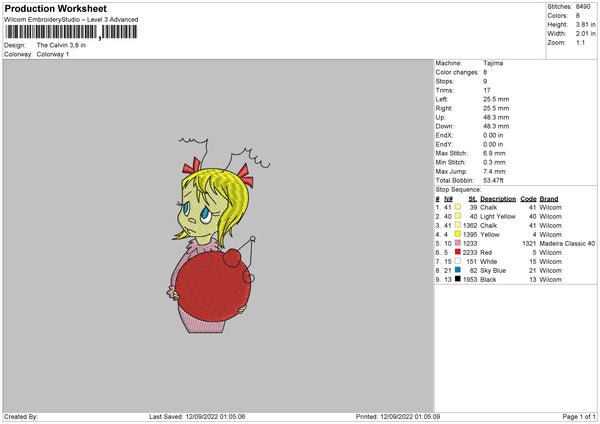Click the EndX value '0.00 in'

point(493,135)
